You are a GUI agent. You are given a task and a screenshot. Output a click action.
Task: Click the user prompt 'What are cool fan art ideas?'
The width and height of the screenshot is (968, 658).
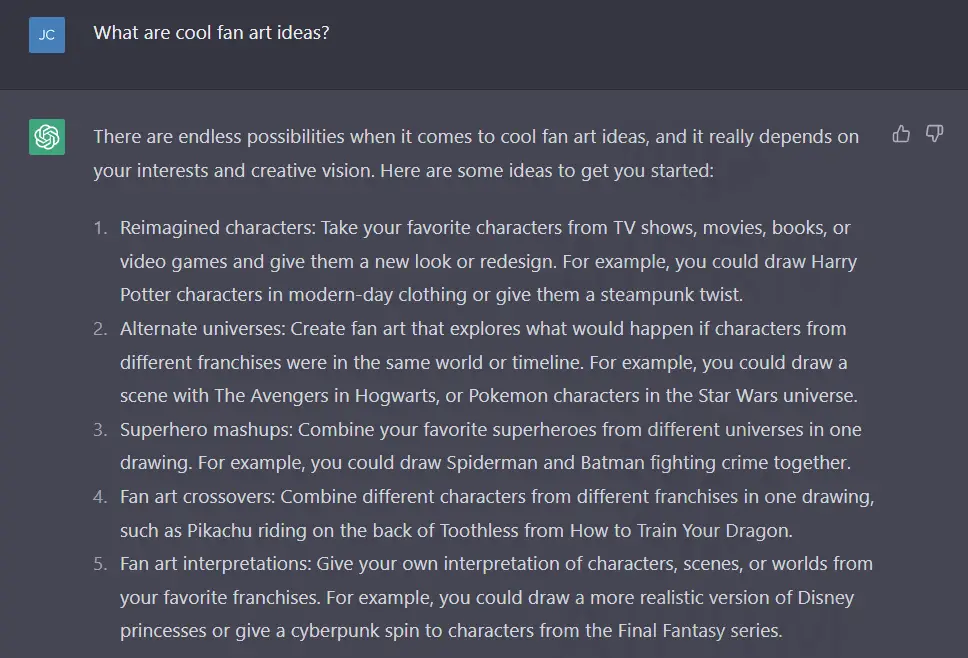211,33
